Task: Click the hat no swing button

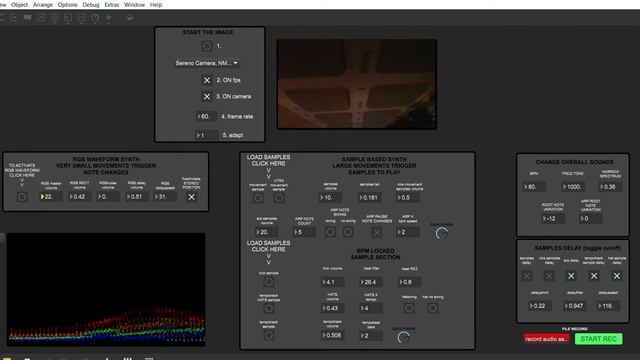Action: (x=433, y=308)
